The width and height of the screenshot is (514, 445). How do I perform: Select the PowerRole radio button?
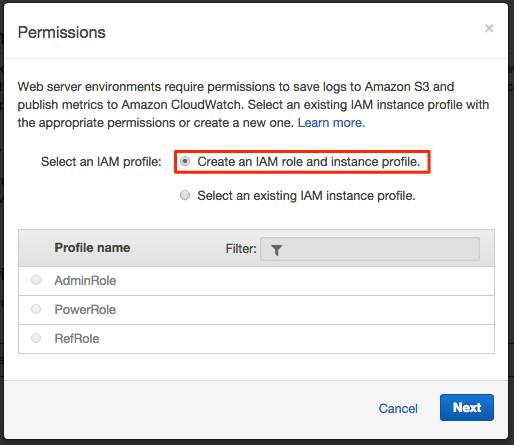[36, 309]
